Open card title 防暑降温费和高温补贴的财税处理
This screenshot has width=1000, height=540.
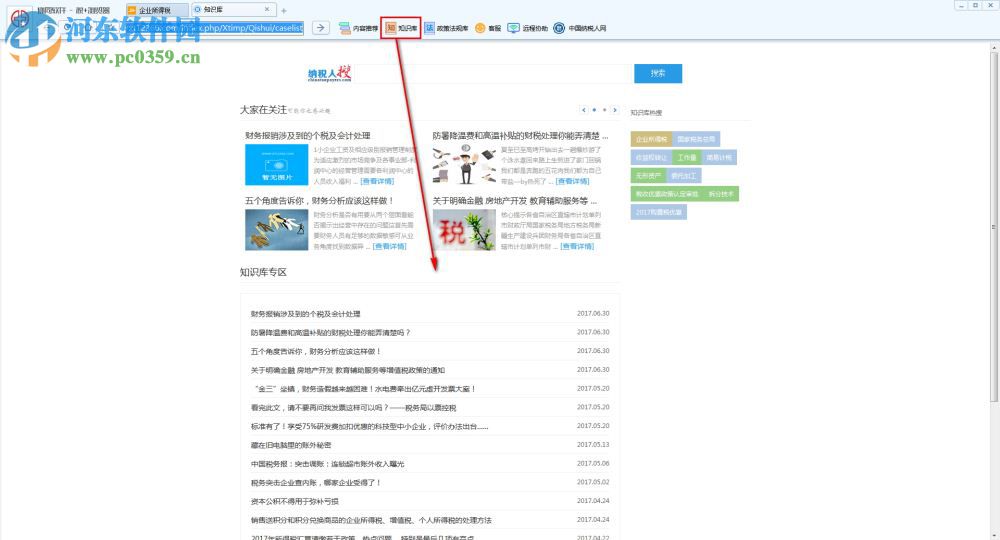[x=520, y=136]
